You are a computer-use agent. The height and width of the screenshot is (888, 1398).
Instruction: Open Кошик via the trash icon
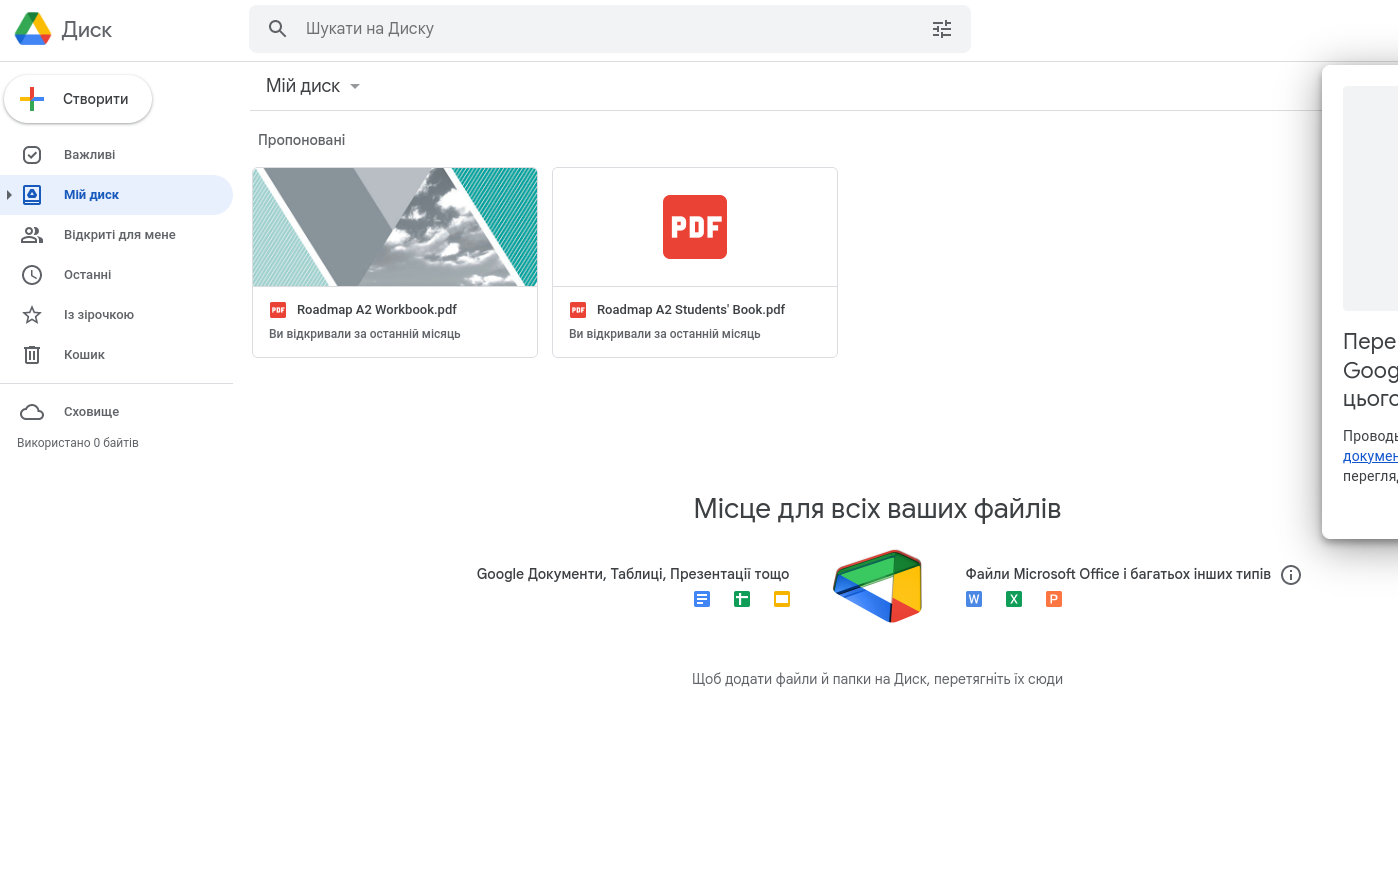click(x=31, y=354)
